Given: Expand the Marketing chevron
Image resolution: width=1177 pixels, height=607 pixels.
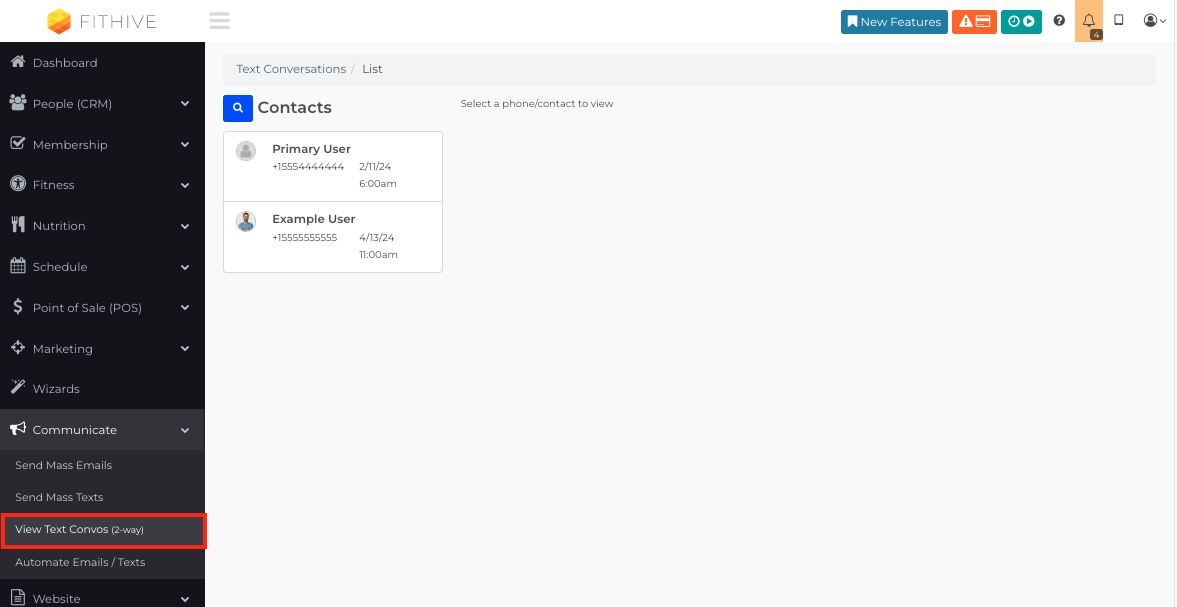Looking at the screenshot, I should click(x=185, y=348).
